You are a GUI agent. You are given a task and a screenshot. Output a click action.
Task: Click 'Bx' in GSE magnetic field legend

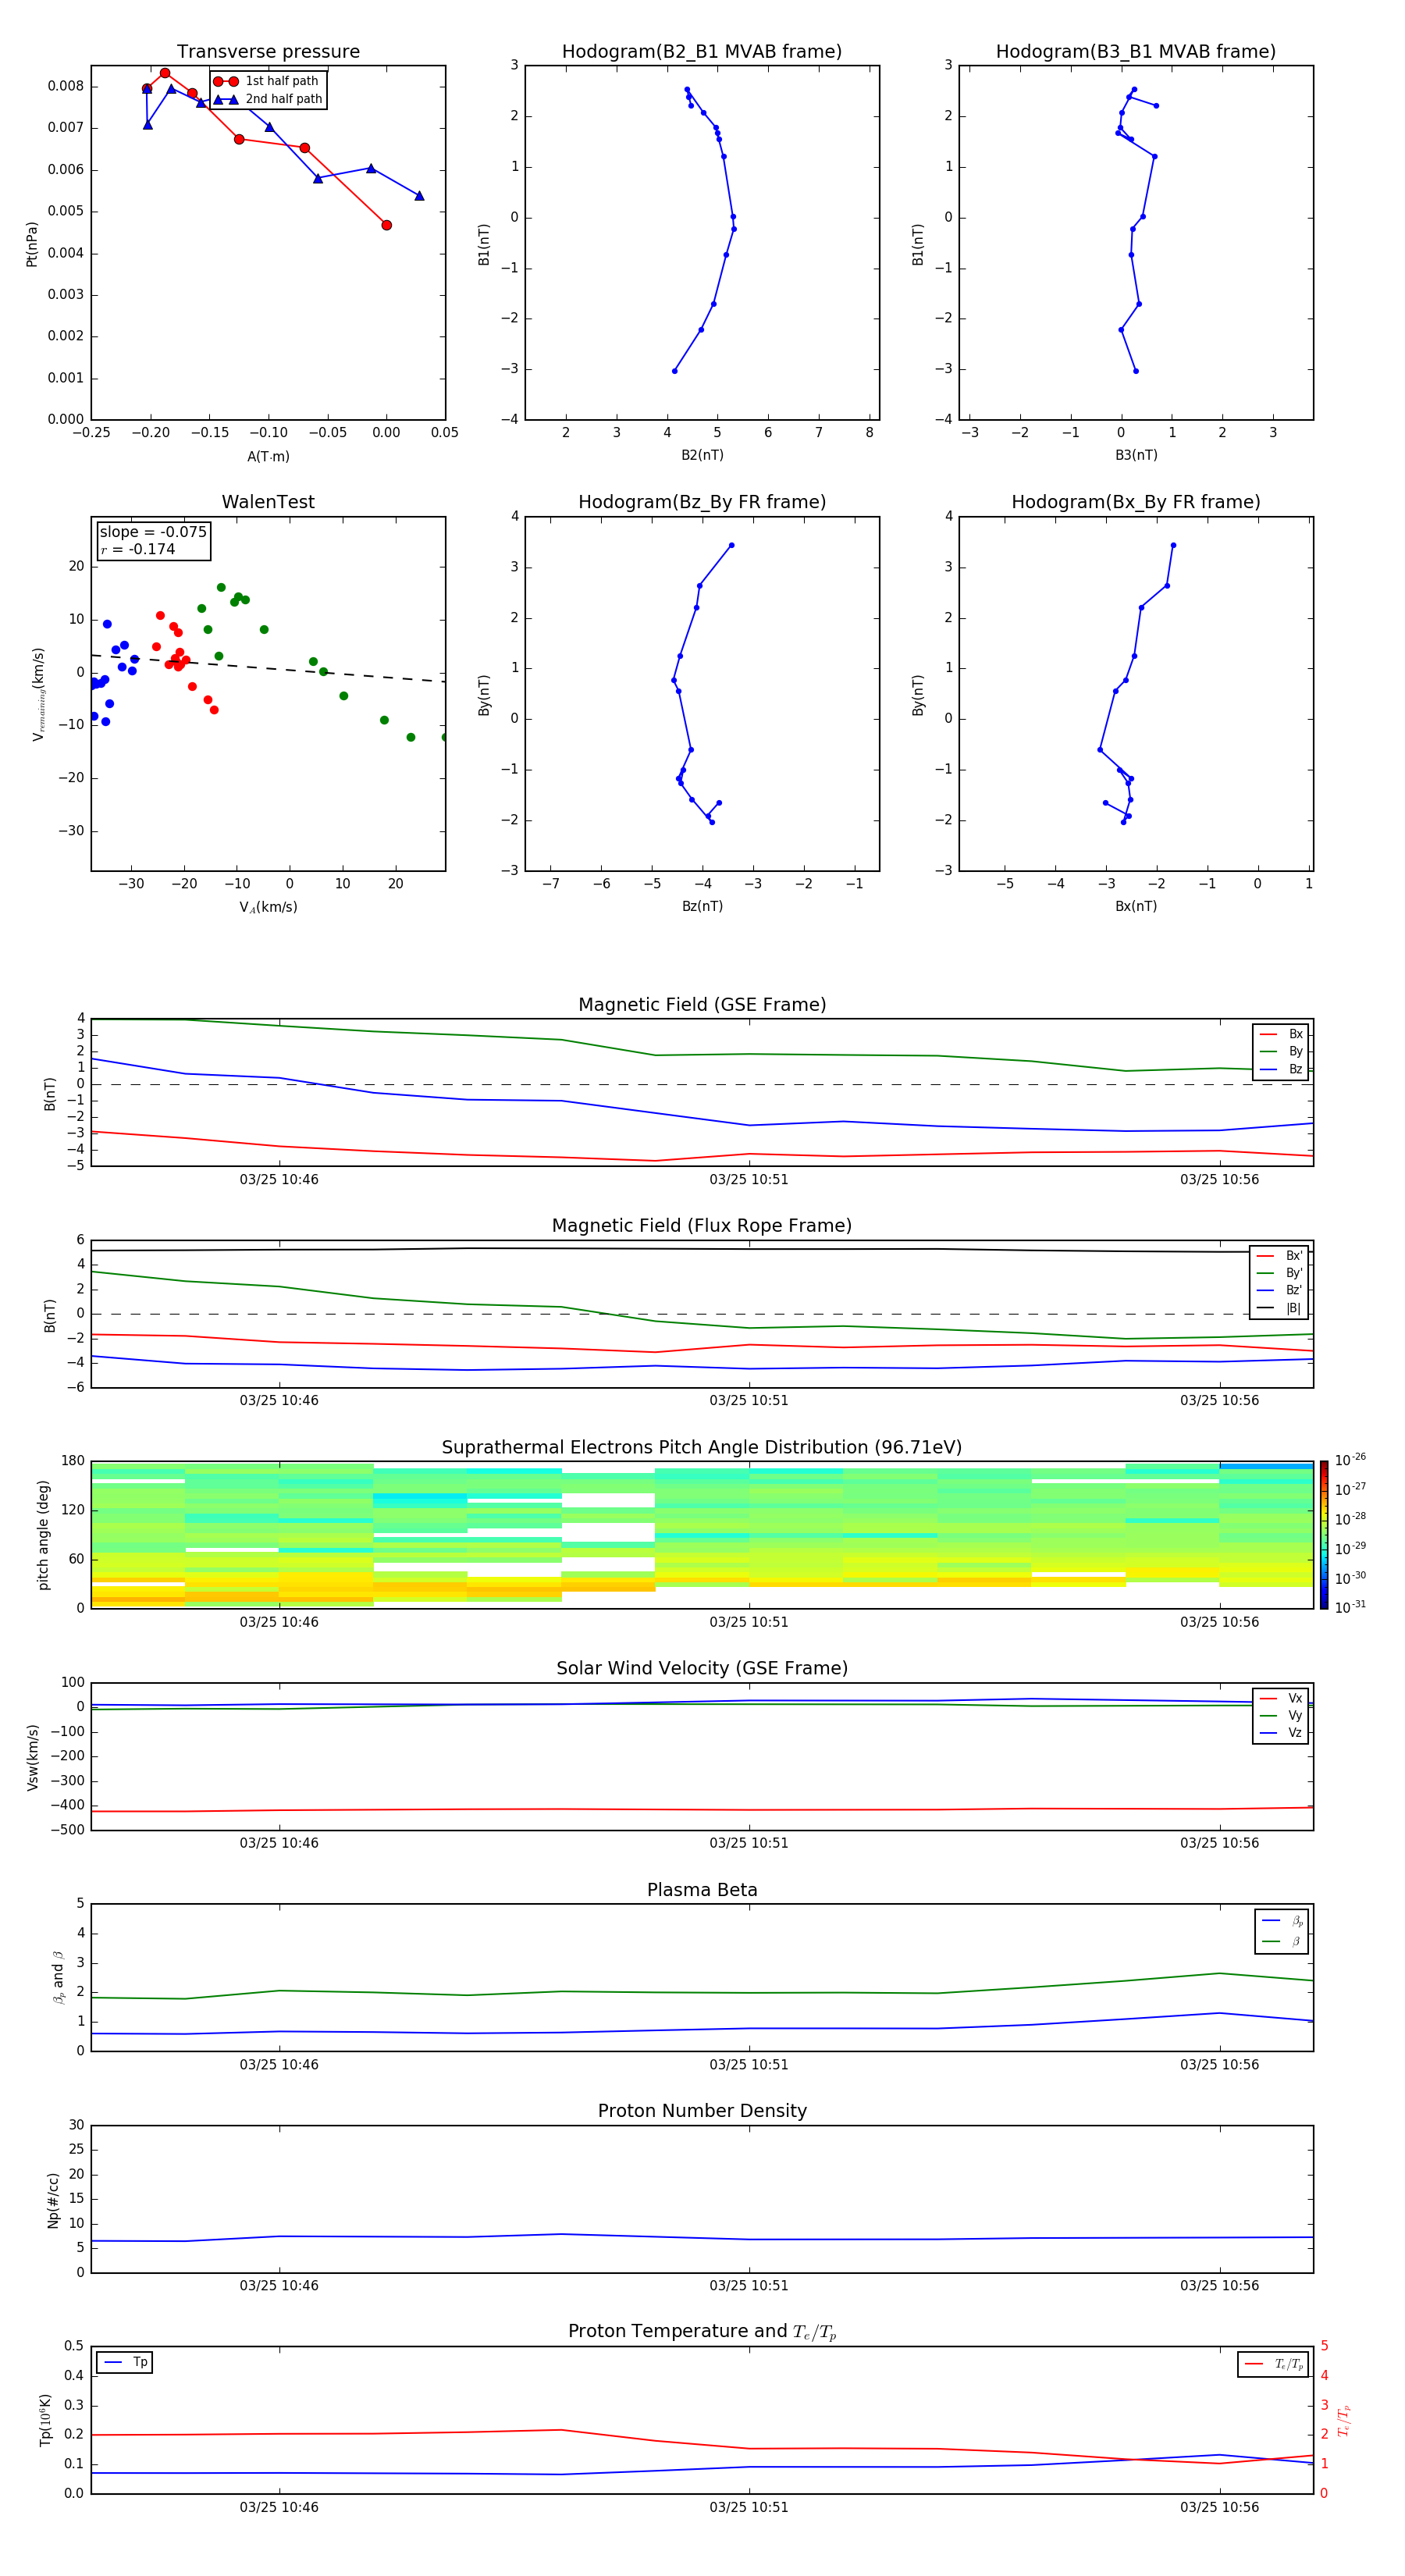(x=1282, y=1034)
